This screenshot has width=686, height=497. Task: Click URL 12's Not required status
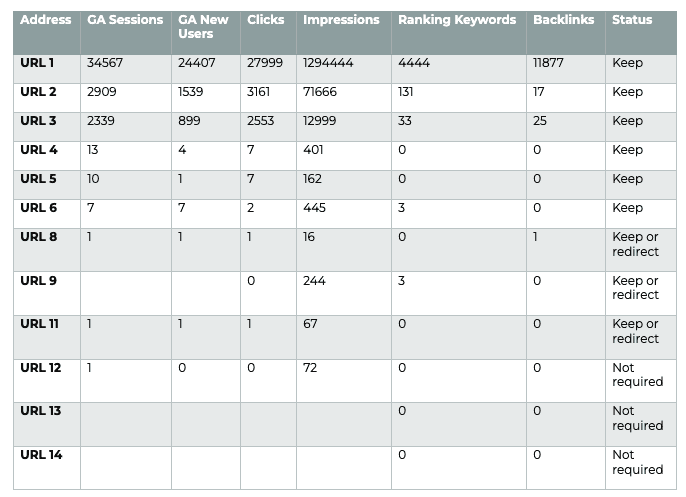click(x=637, y=375)
